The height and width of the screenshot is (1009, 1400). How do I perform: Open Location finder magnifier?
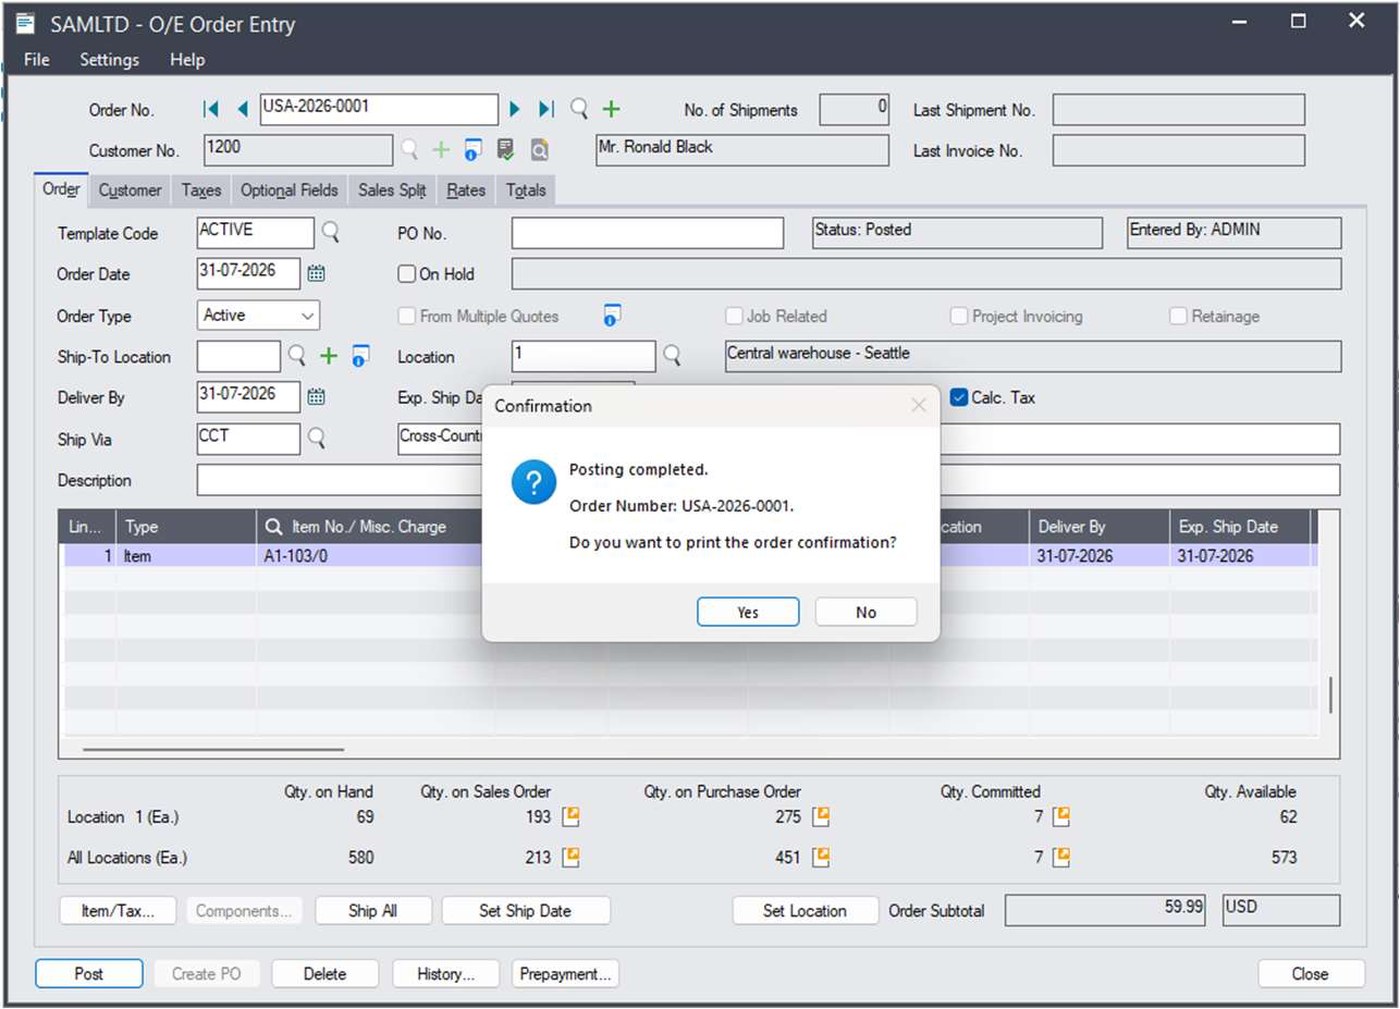672,355
